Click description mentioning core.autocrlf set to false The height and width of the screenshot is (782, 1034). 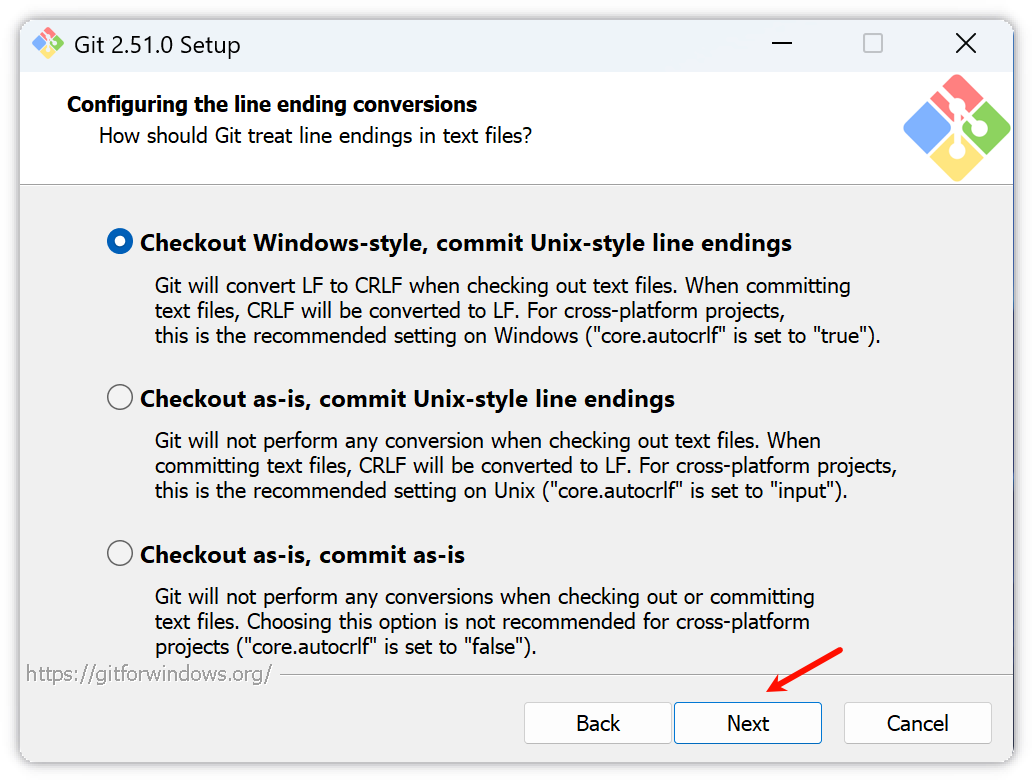485,622
